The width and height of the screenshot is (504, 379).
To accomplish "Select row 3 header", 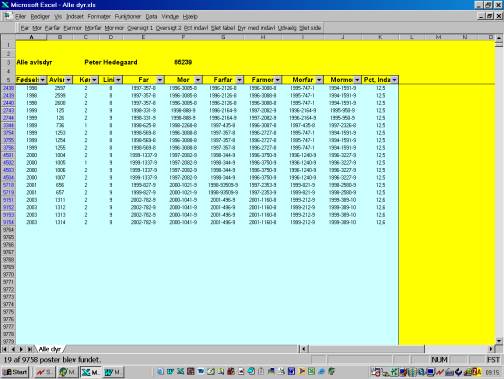I will (x=8, y=62).
